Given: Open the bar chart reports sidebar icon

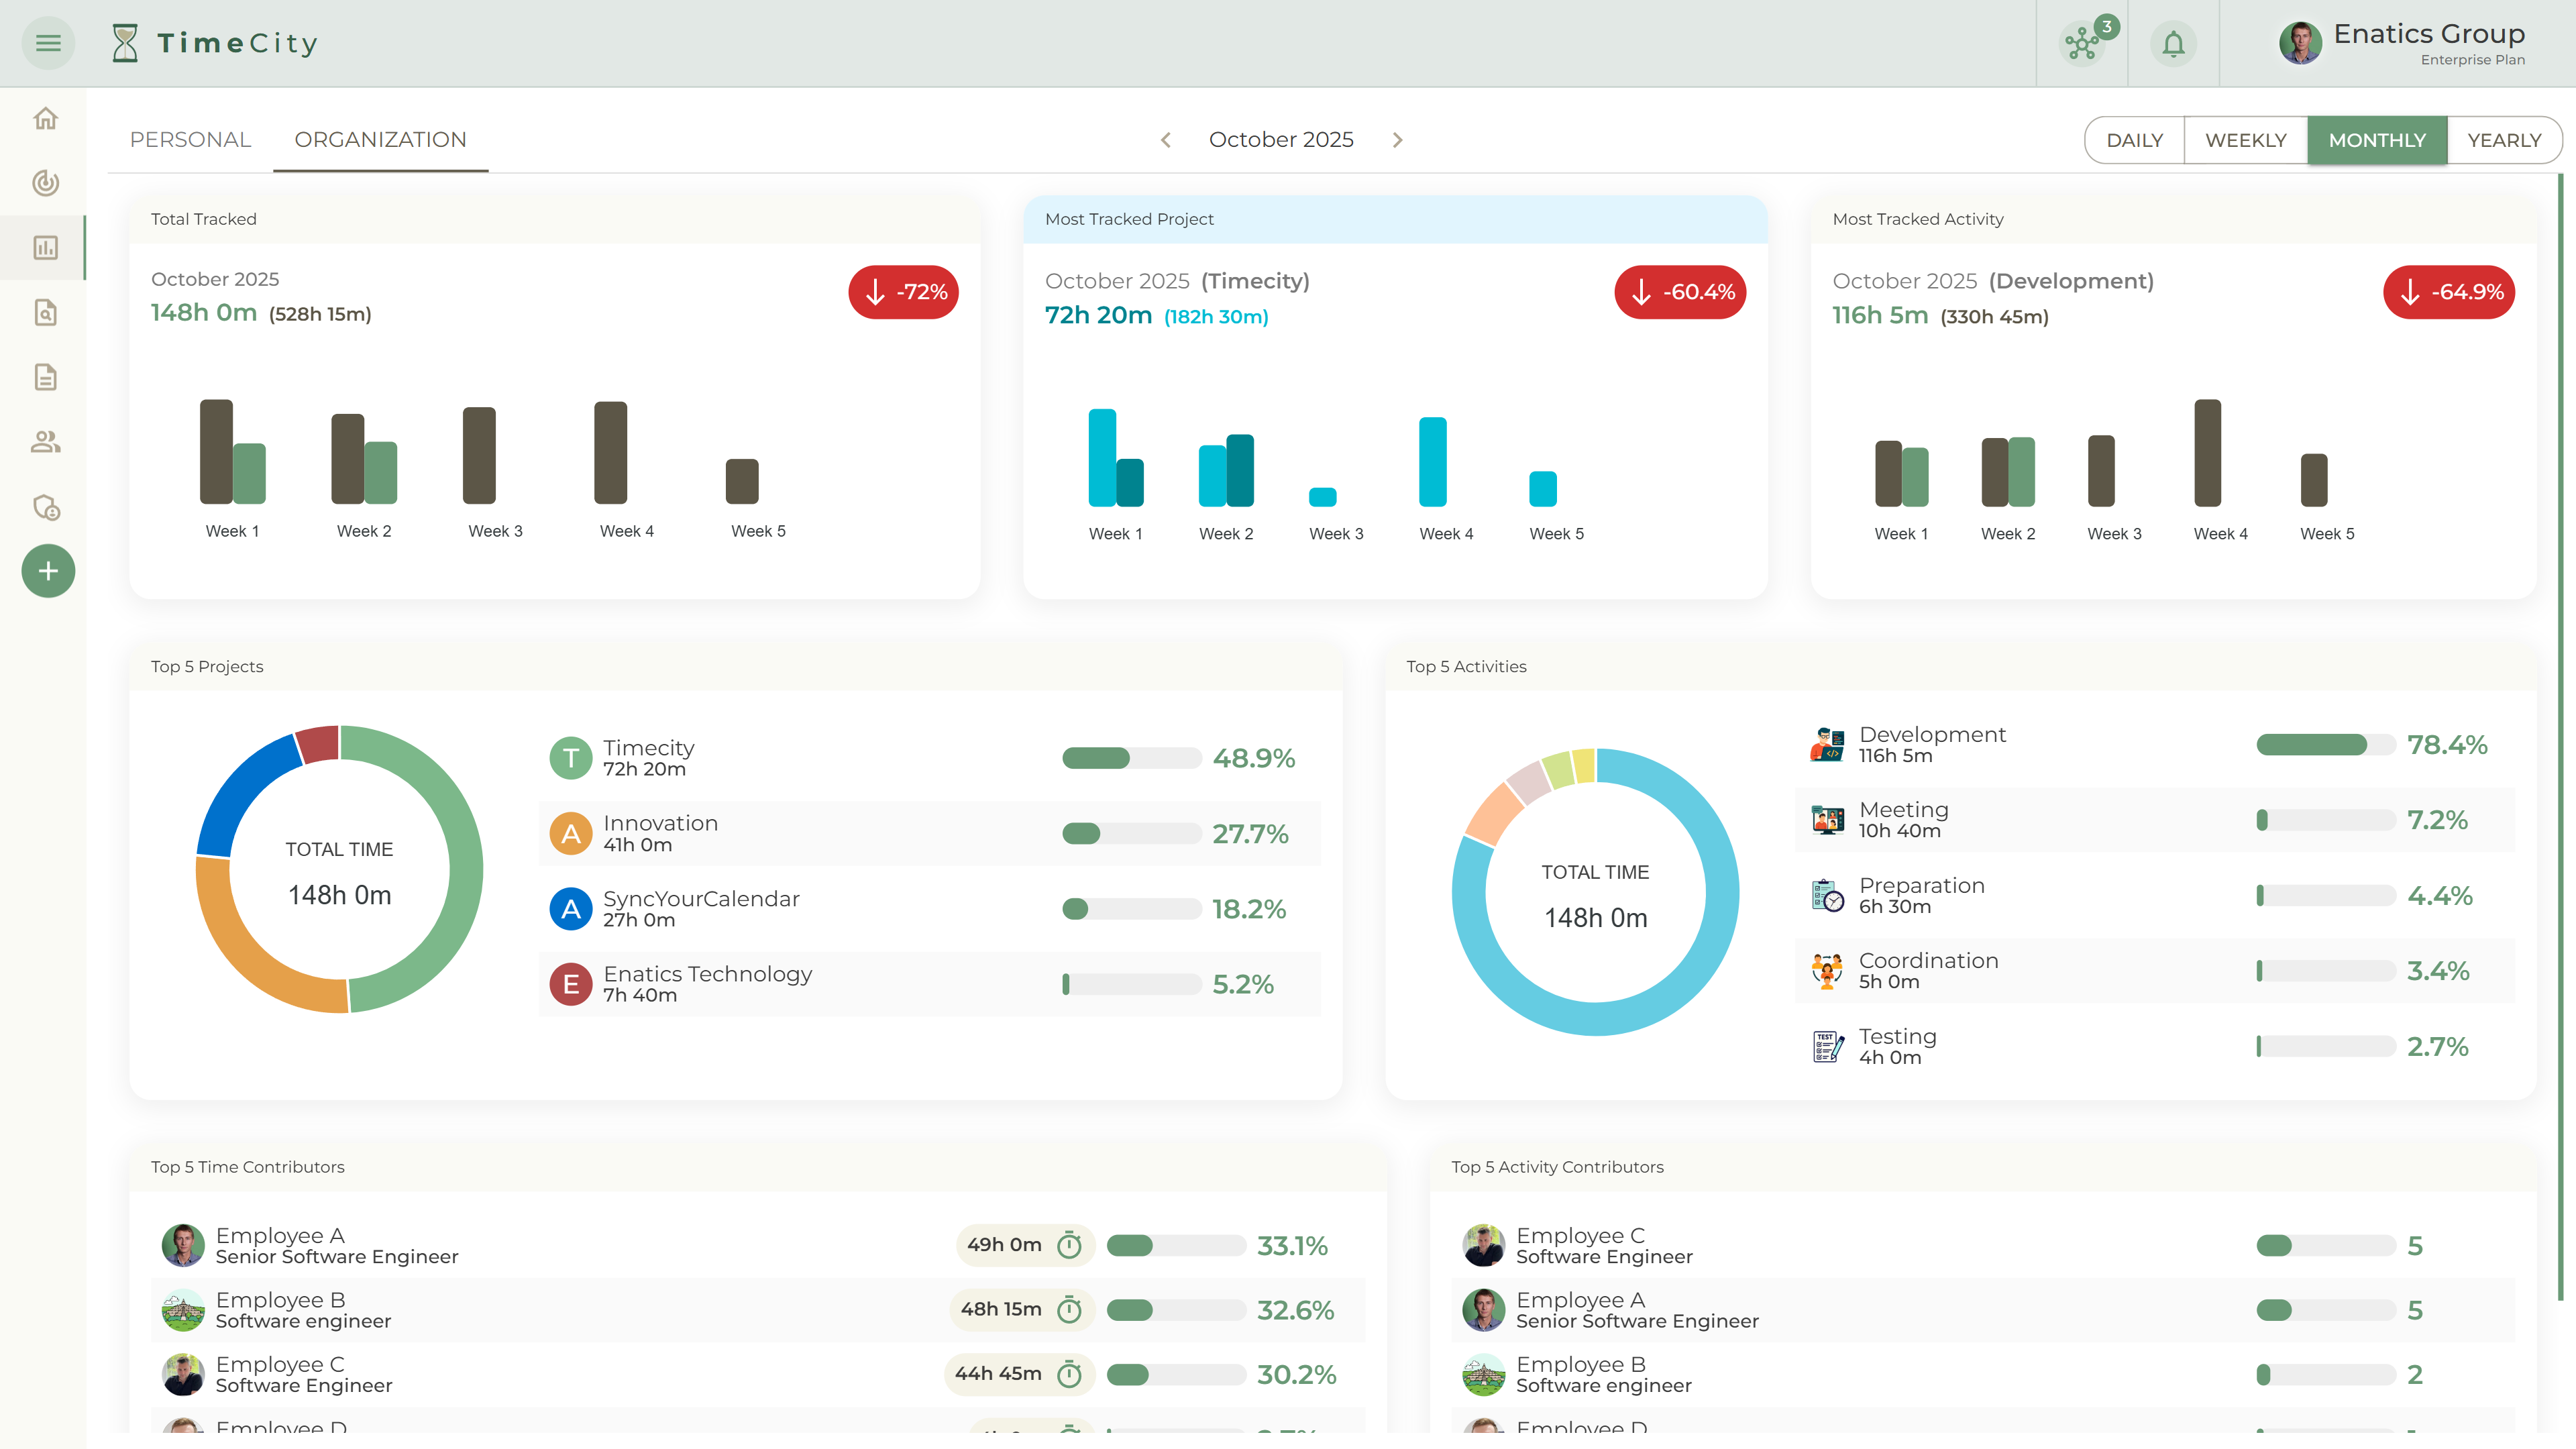Looking at the screenshot, I should 46,248.
